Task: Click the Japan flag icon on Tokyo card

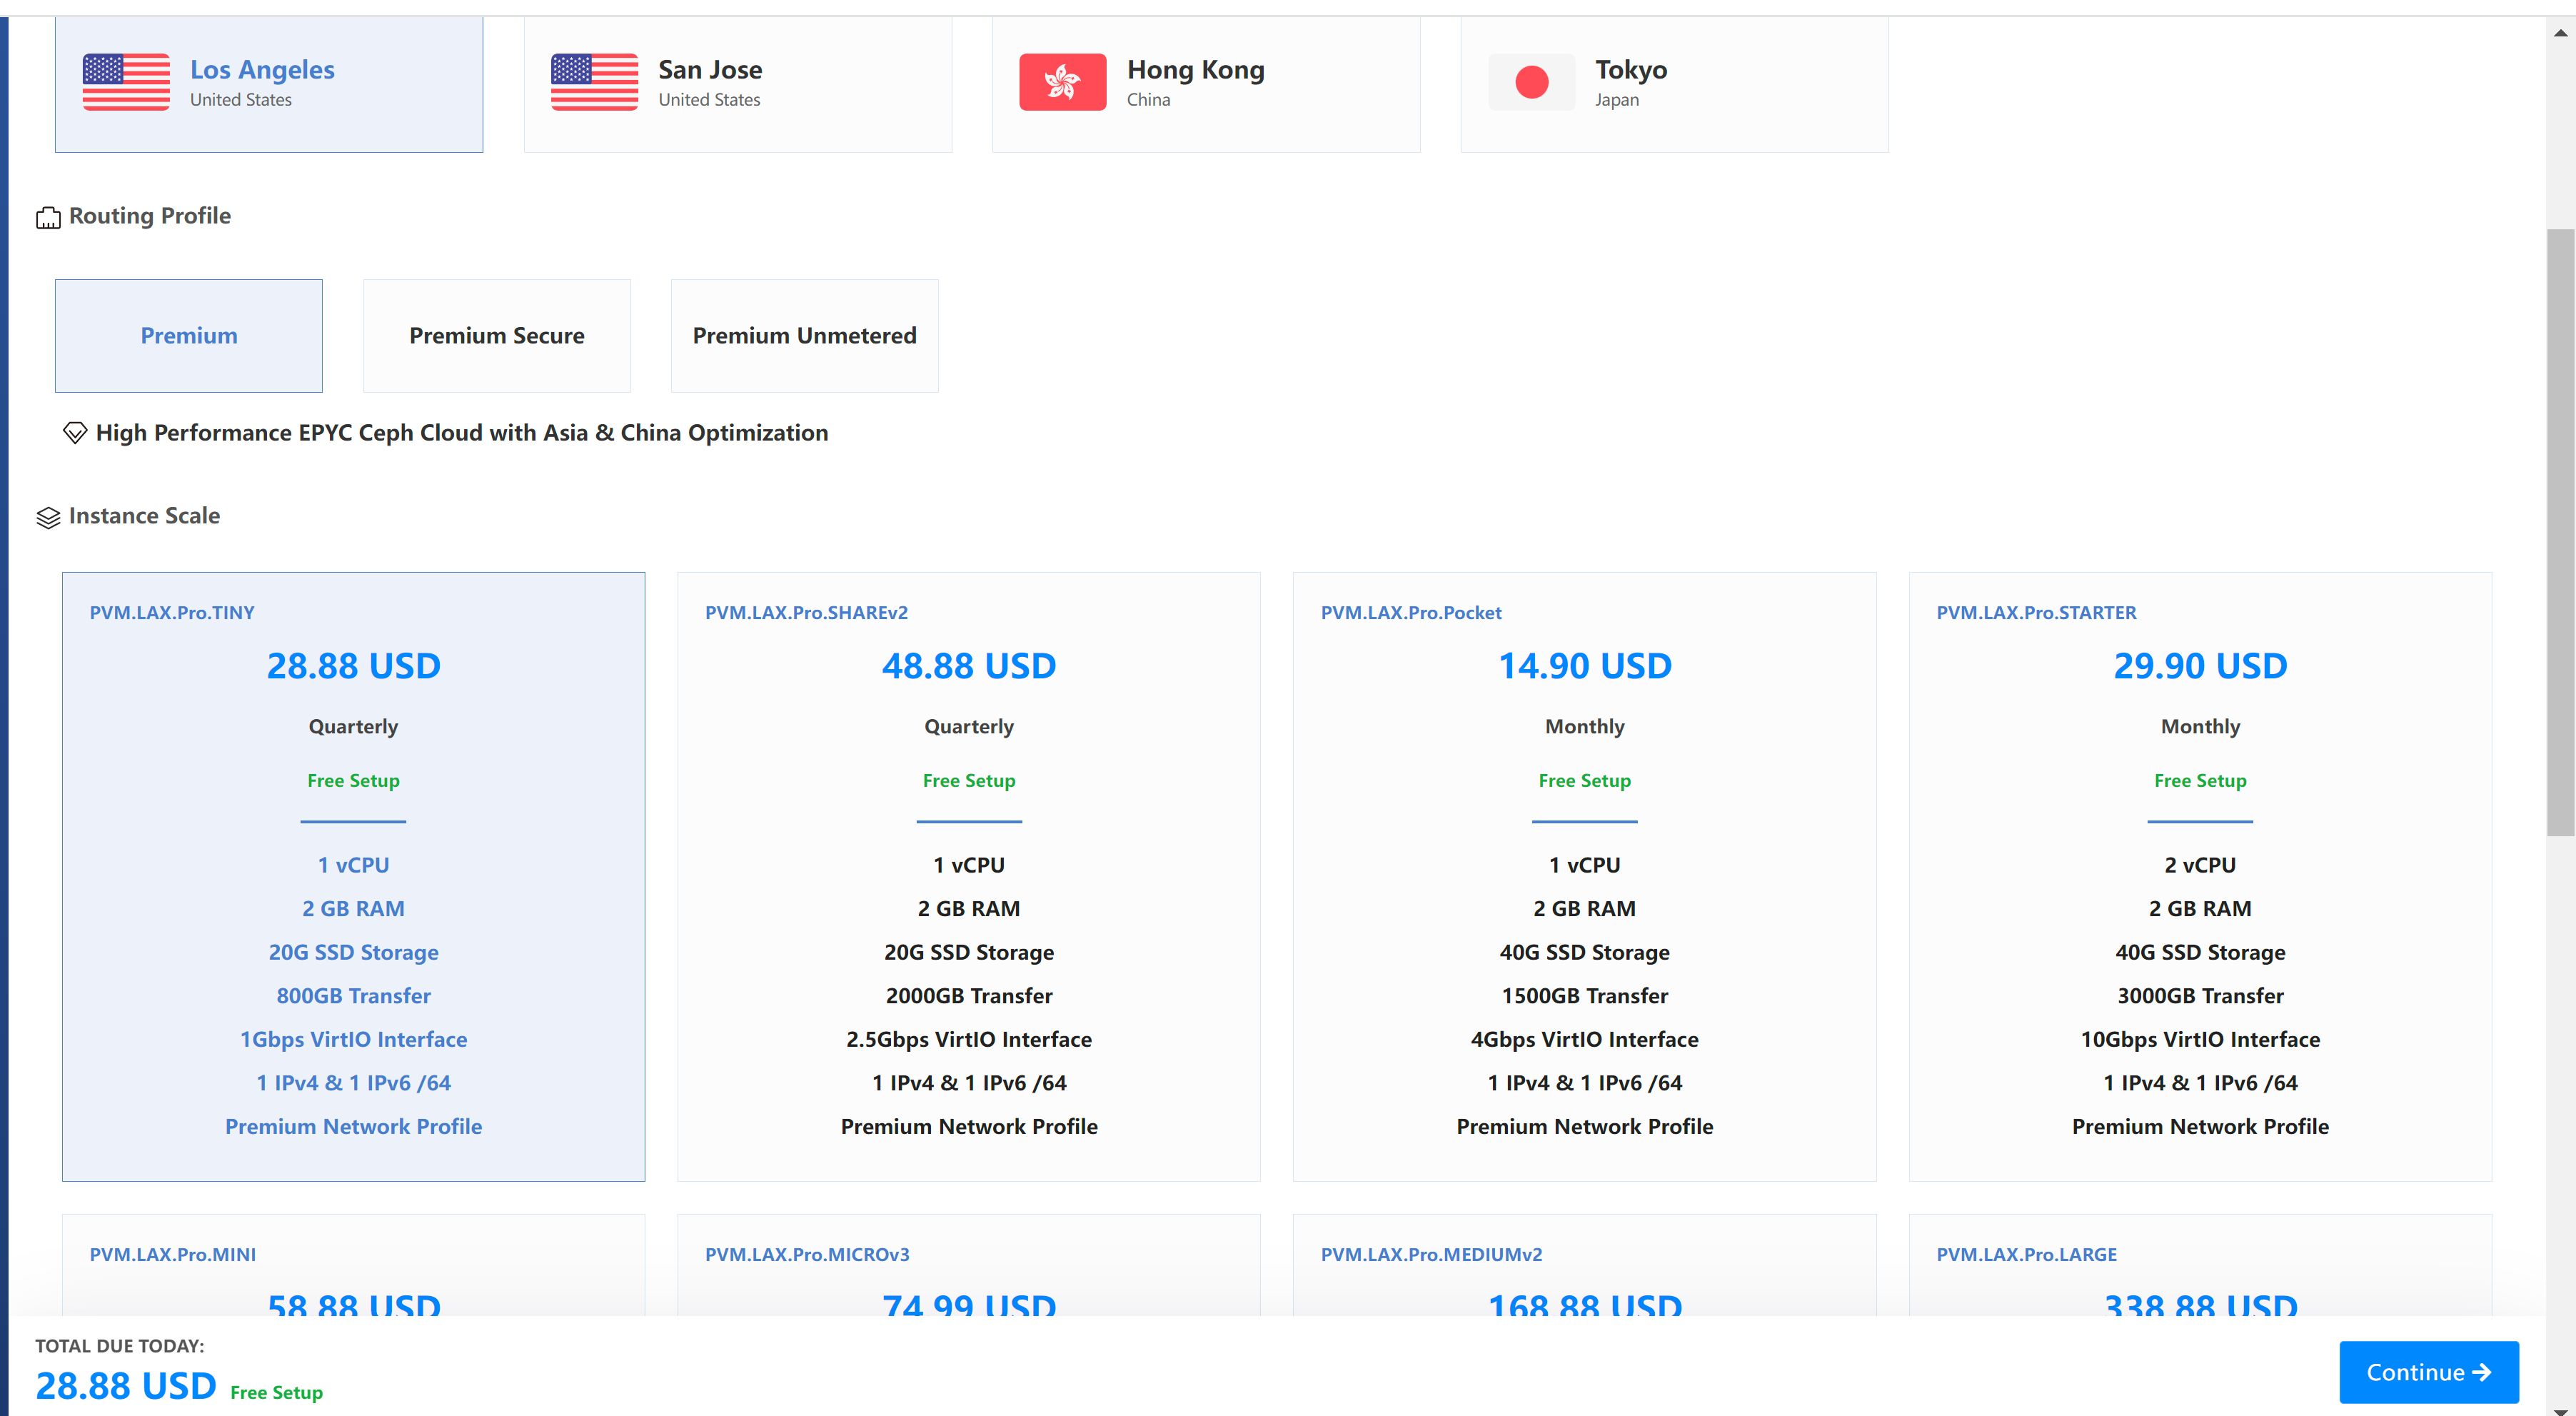Action: pyautogui.click(x=1531, y=82)
